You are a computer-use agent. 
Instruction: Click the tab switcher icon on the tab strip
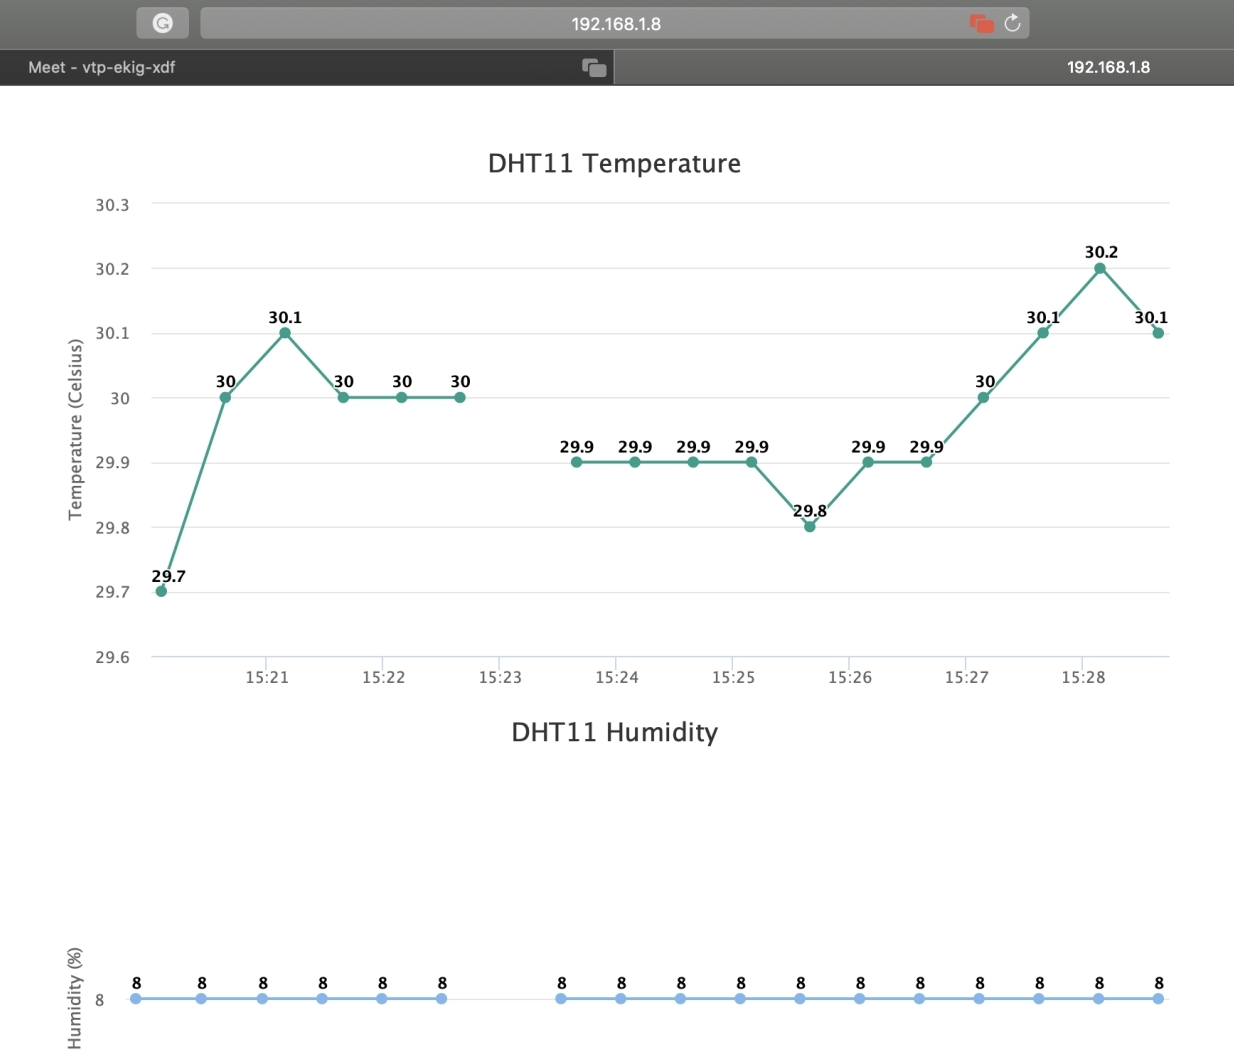pos(593,67)
